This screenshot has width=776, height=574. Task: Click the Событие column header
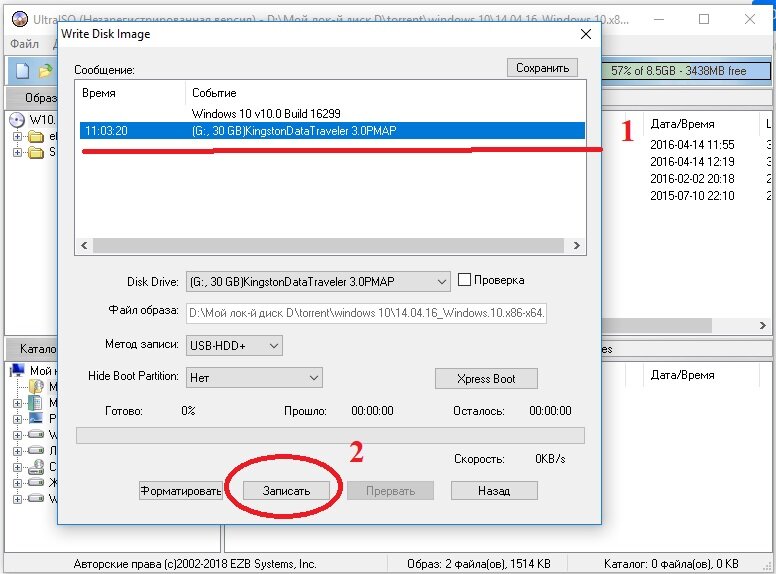click(x=214, y=93)
